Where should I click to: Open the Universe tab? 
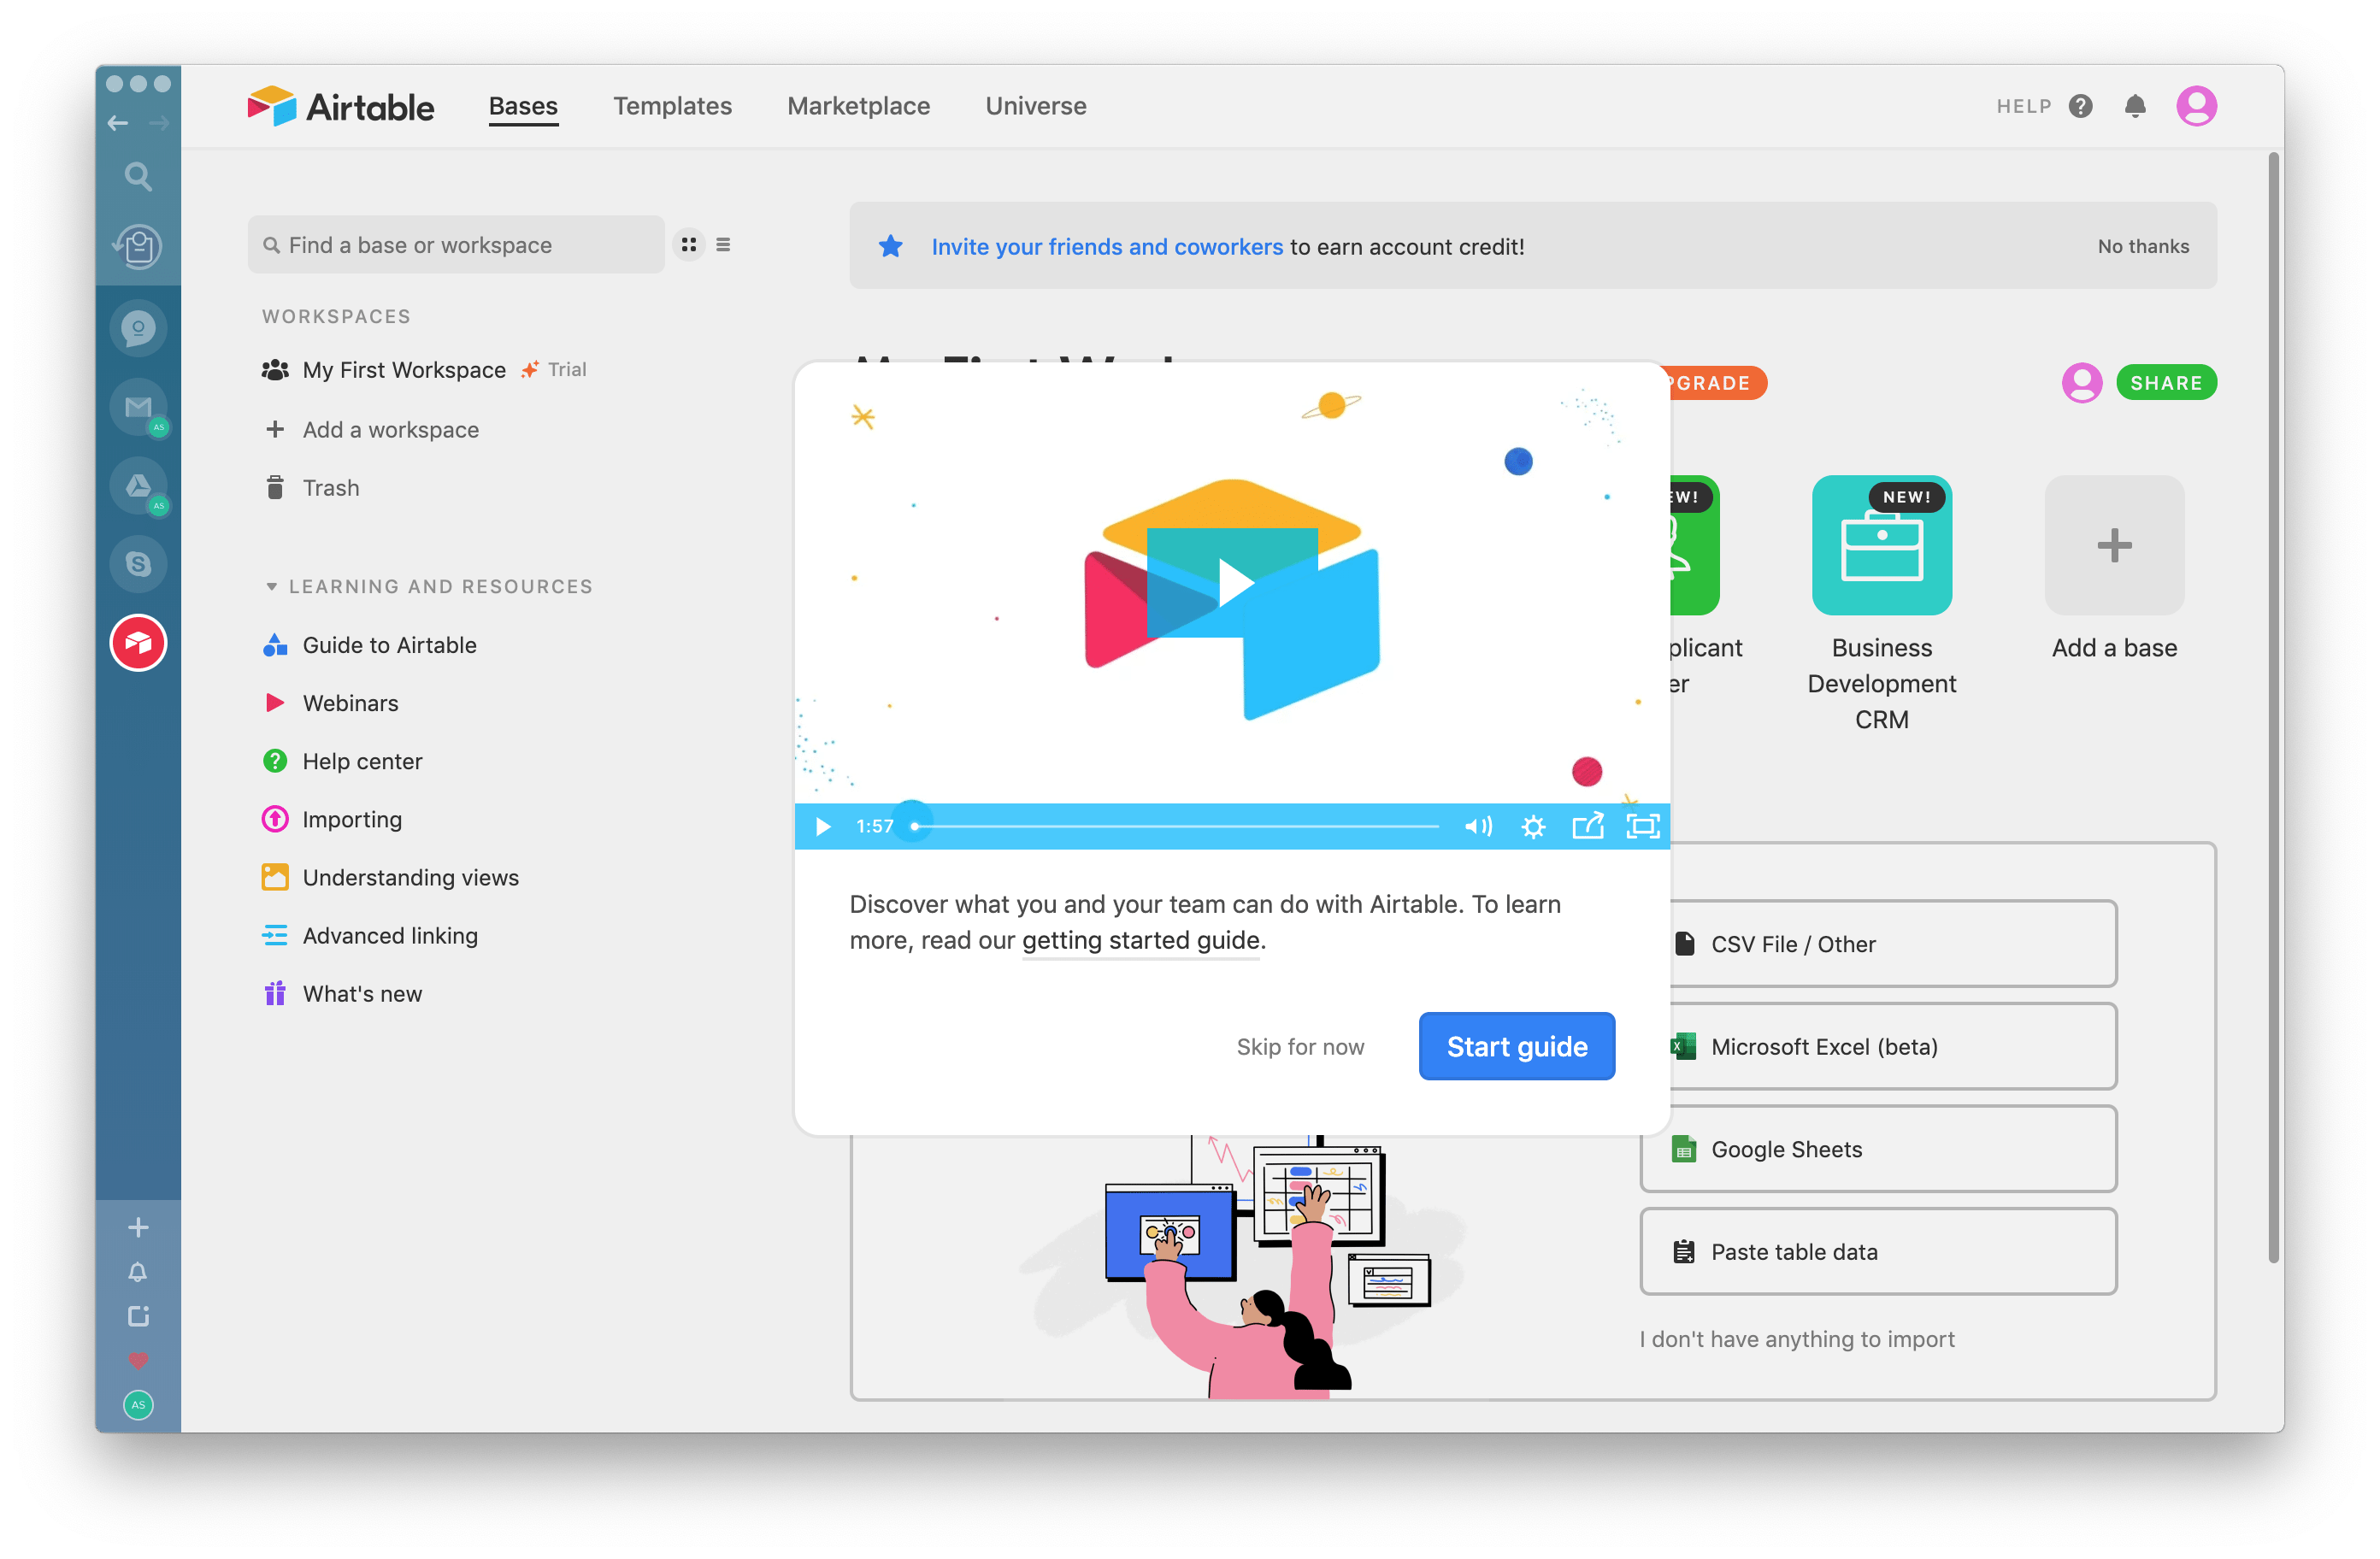[x=1036, y=106]
